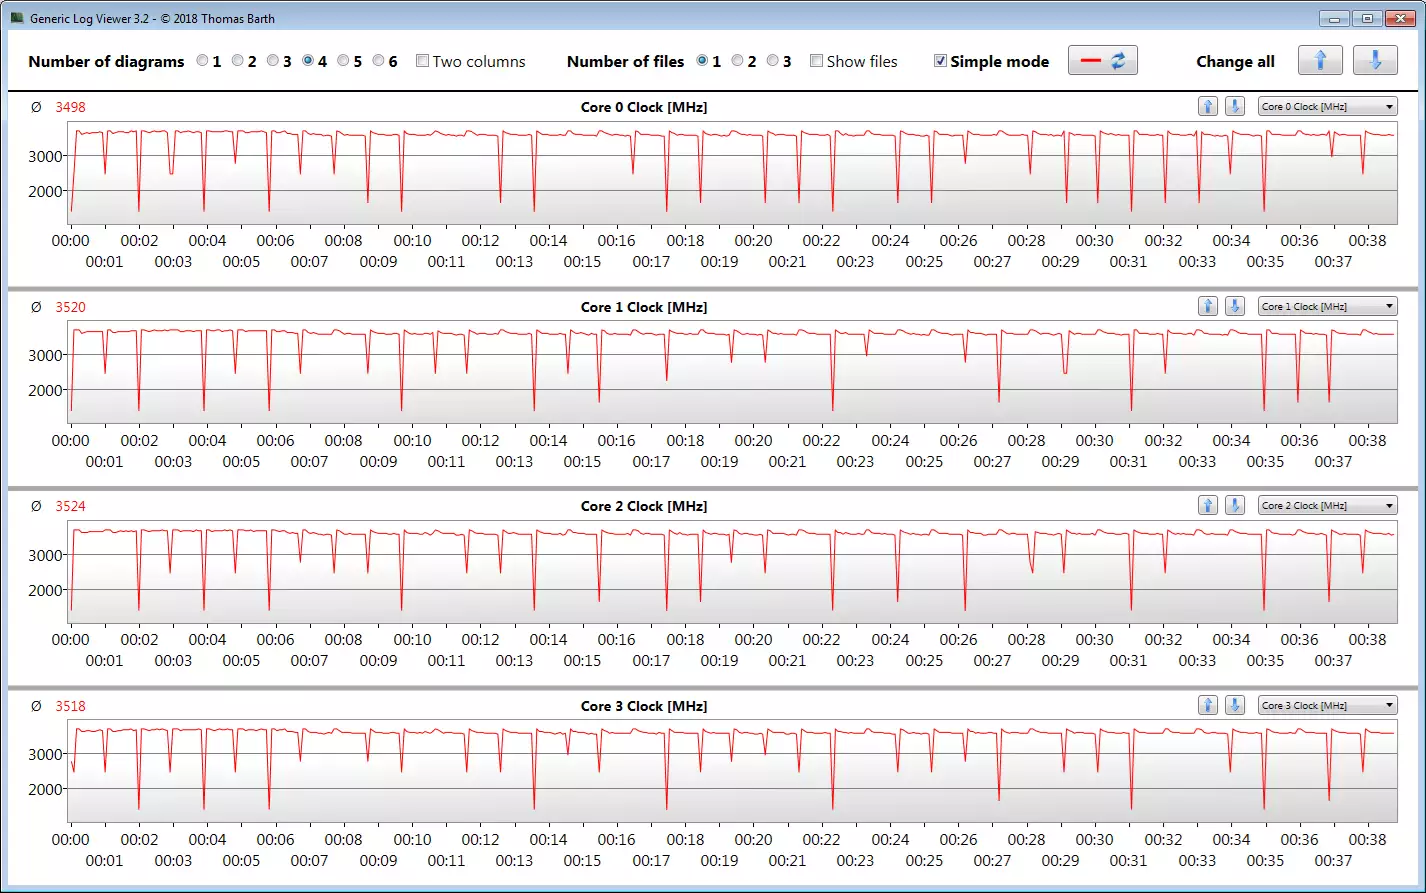Open the Core 3 Clock [MHz] selector
Screen dimensions: 1426x893
tap(1327, 706)
